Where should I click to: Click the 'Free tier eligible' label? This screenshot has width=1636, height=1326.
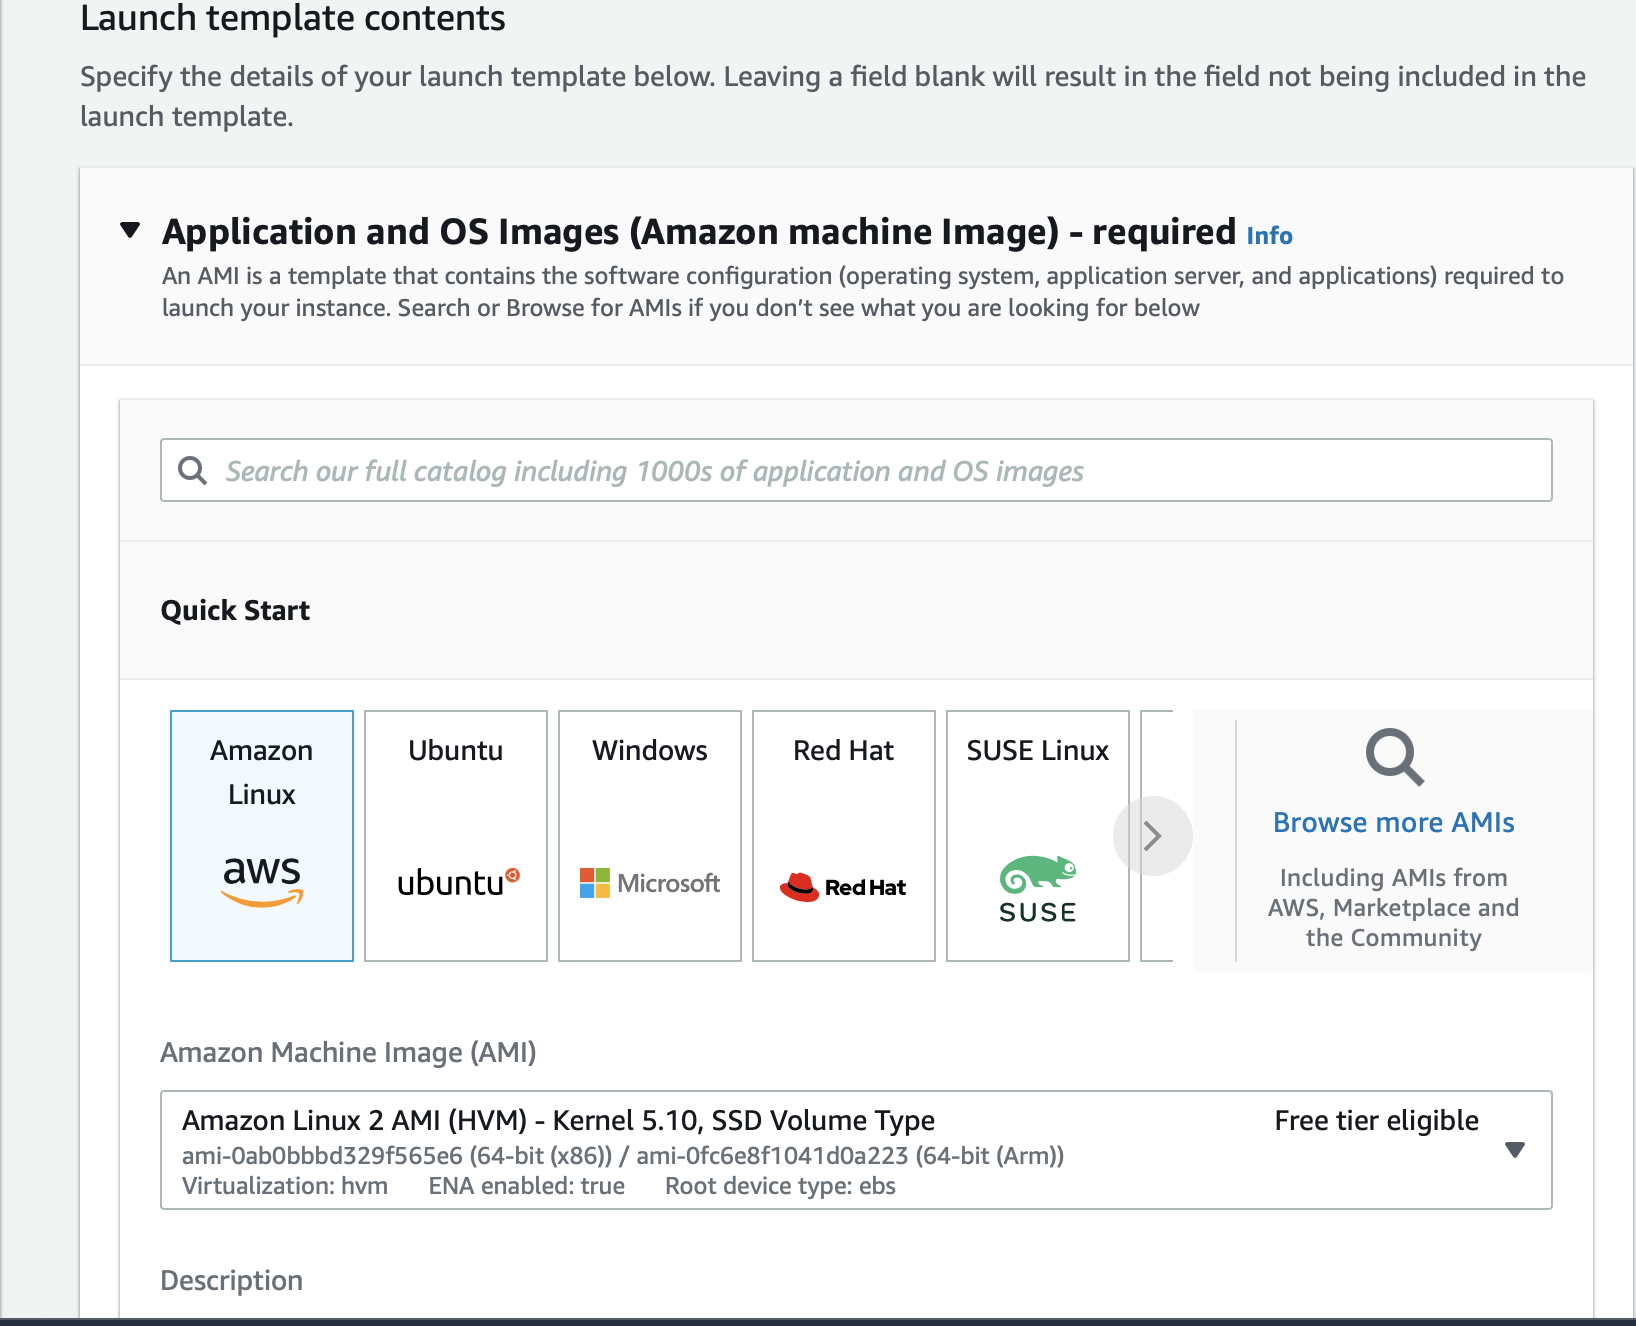pyautogui.click(x=1376, y=1120)
